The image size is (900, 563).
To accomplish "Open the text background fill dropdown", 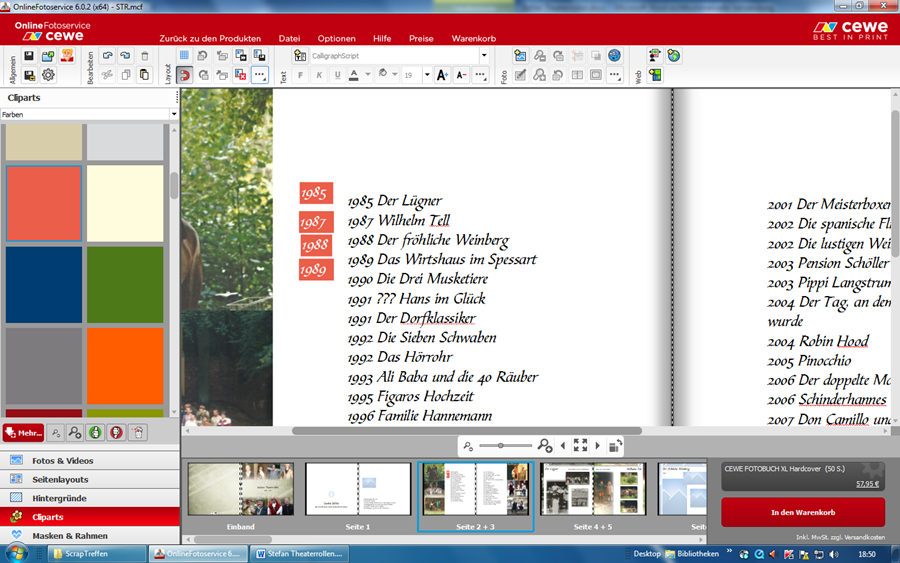I will tap(395, 75).
